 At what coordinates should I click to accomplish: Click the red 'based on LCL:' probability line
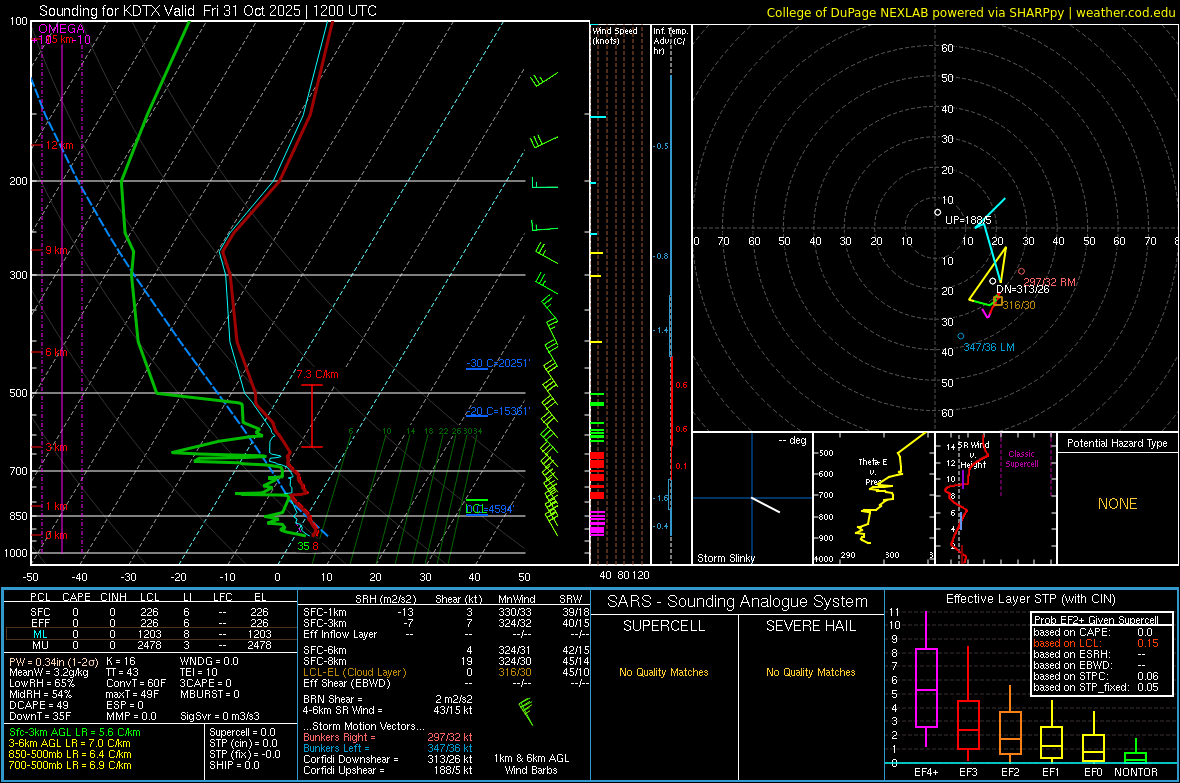tap(1096, 643)
